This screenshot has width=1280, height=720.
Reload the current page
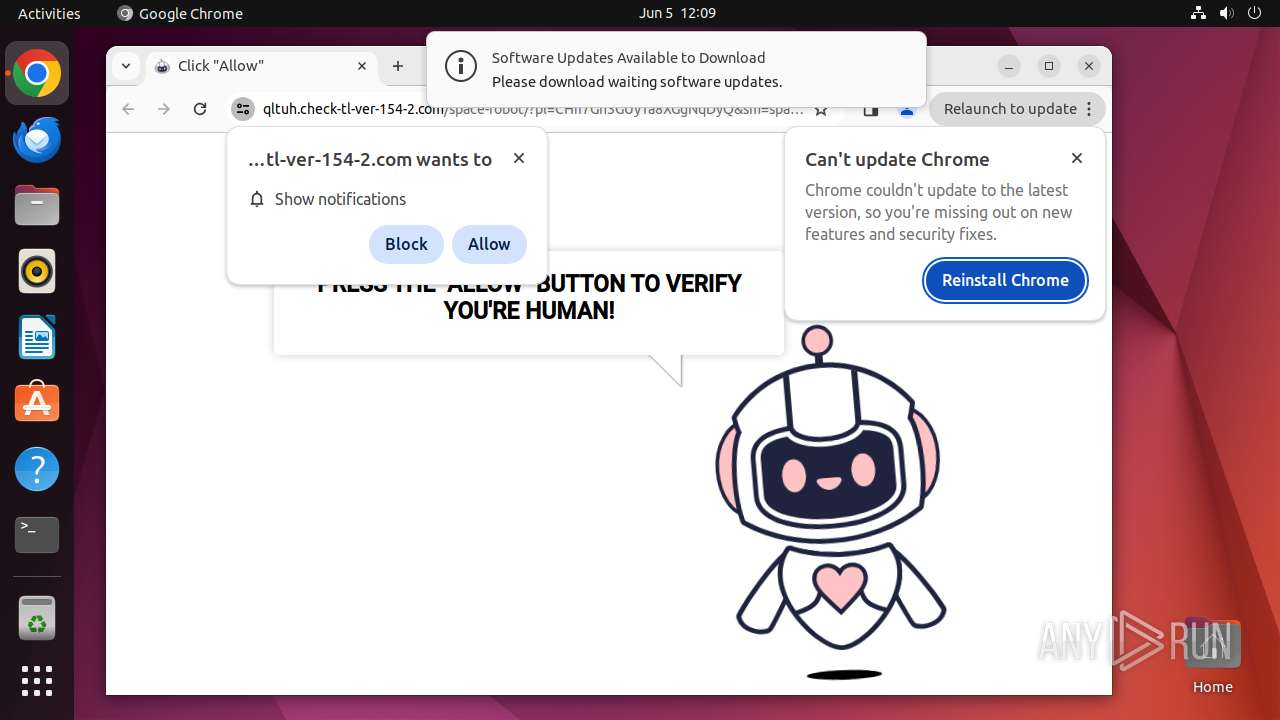coord(200,109)
